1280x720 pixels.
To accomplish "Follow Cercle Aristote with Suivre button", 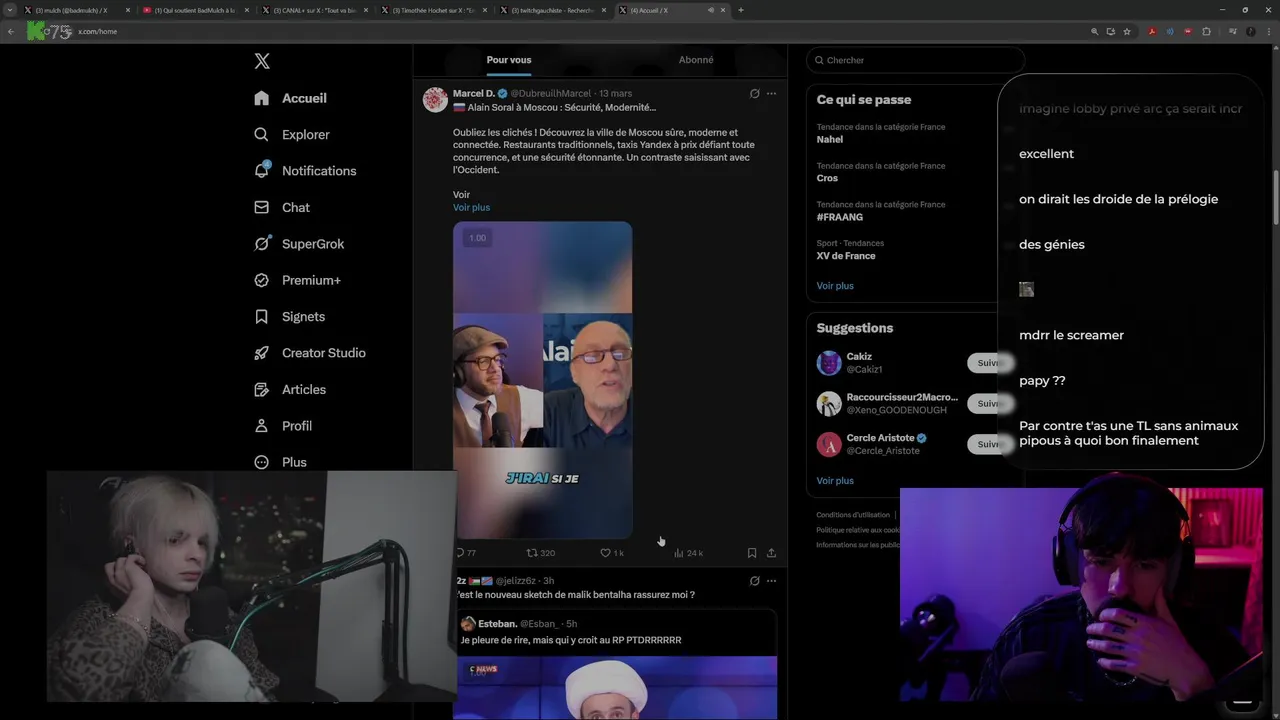I will tap(990, 444).
